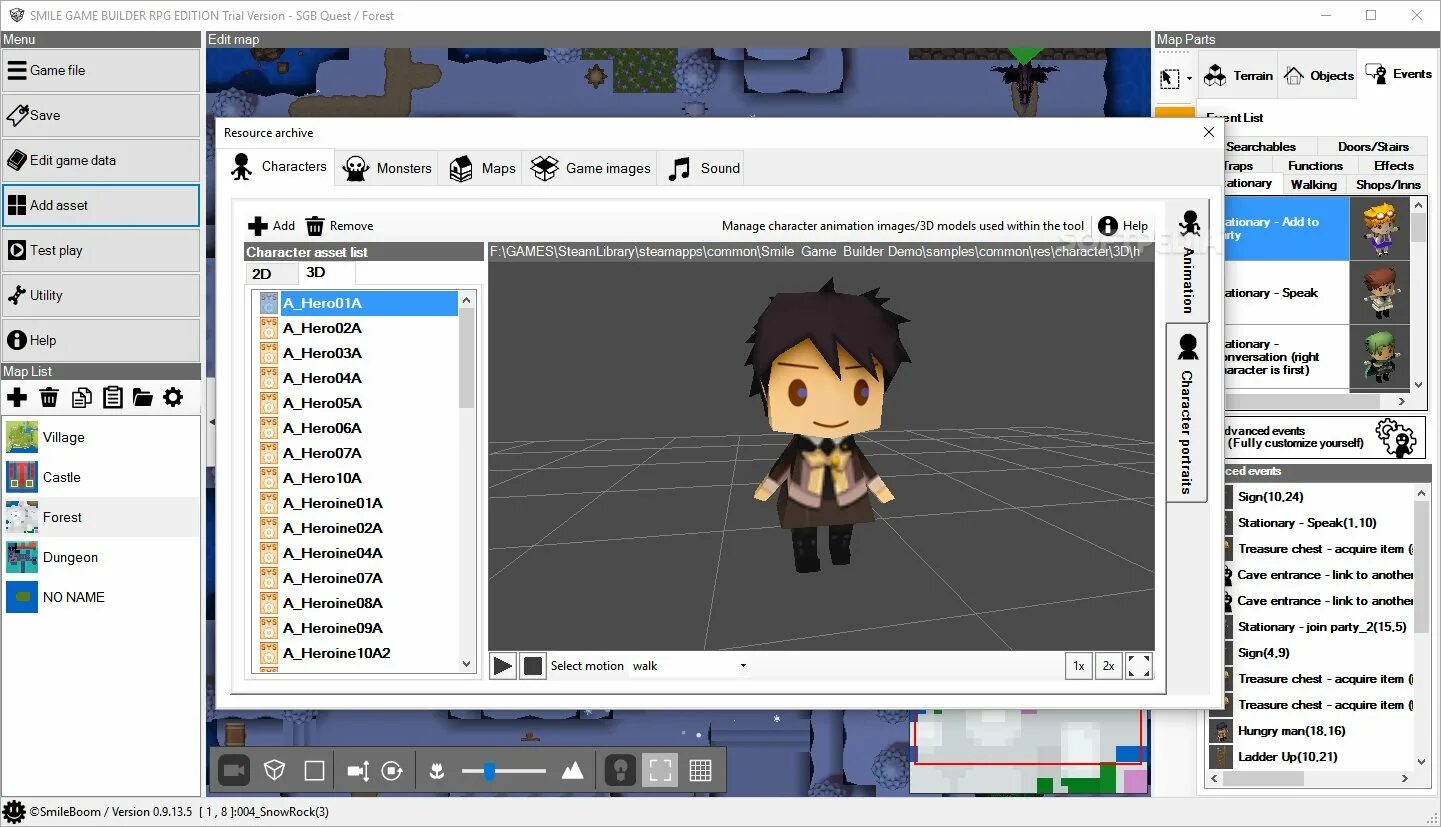Switch to the Events tab
This screenshot has width=1441, height=827.
pos(1398,74)
